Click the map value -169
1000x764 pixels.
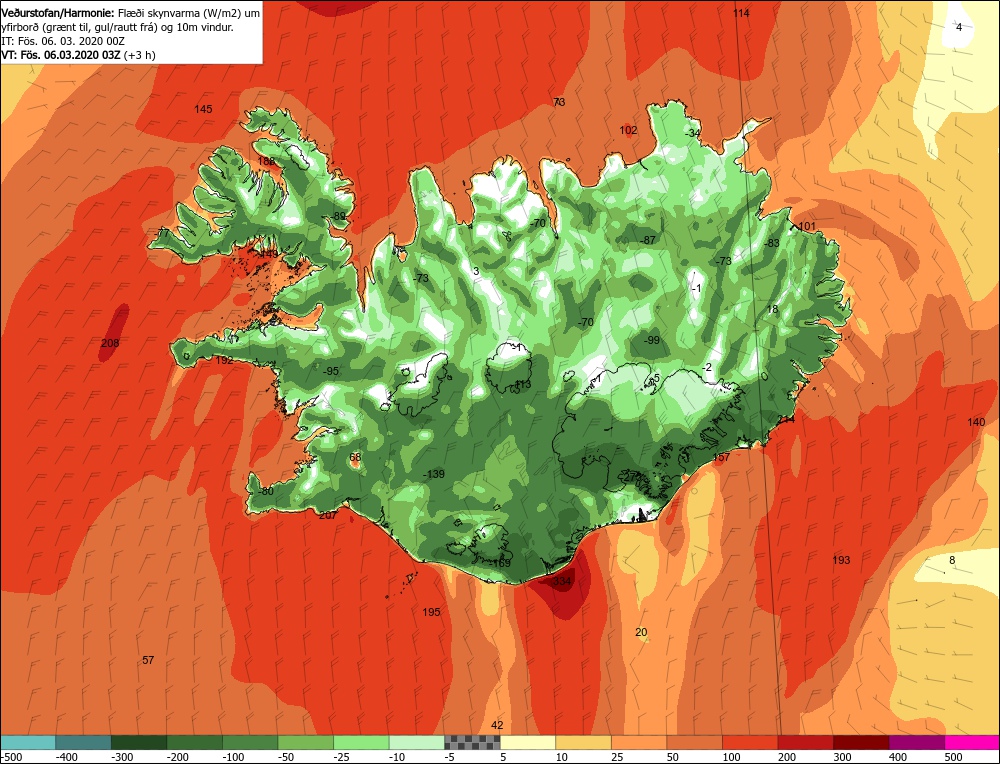[x=500, y=564]
